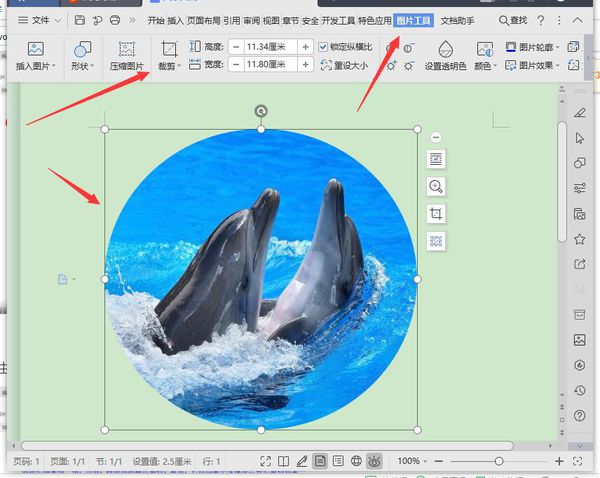Open the Picture Tools ribbon tab

click(413, 20)
